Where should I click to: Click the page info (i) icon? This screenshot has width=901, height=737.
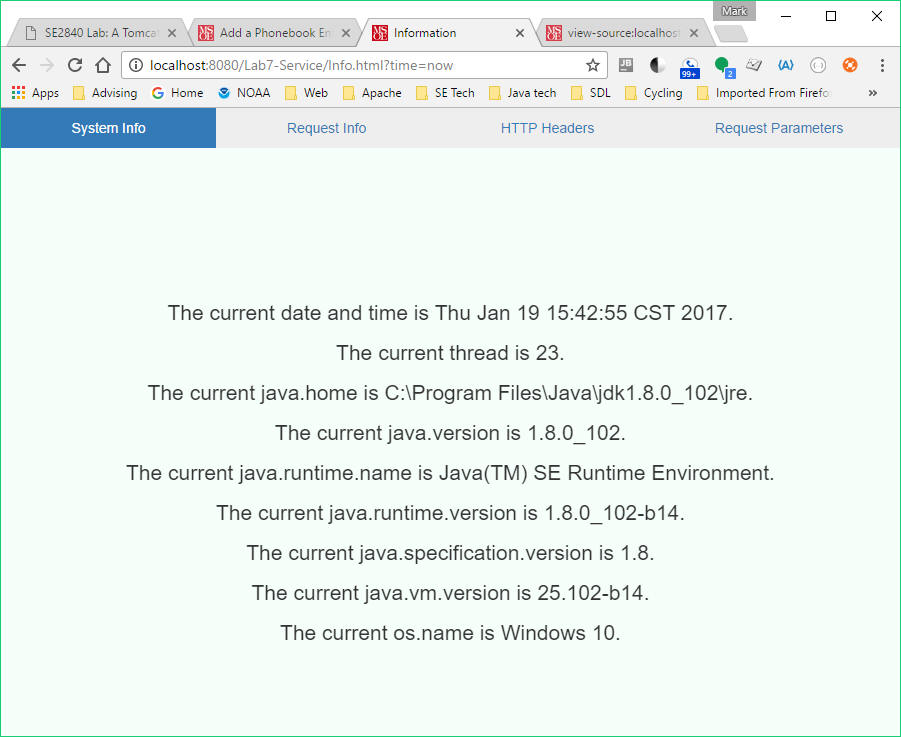[x=136, y=64]
